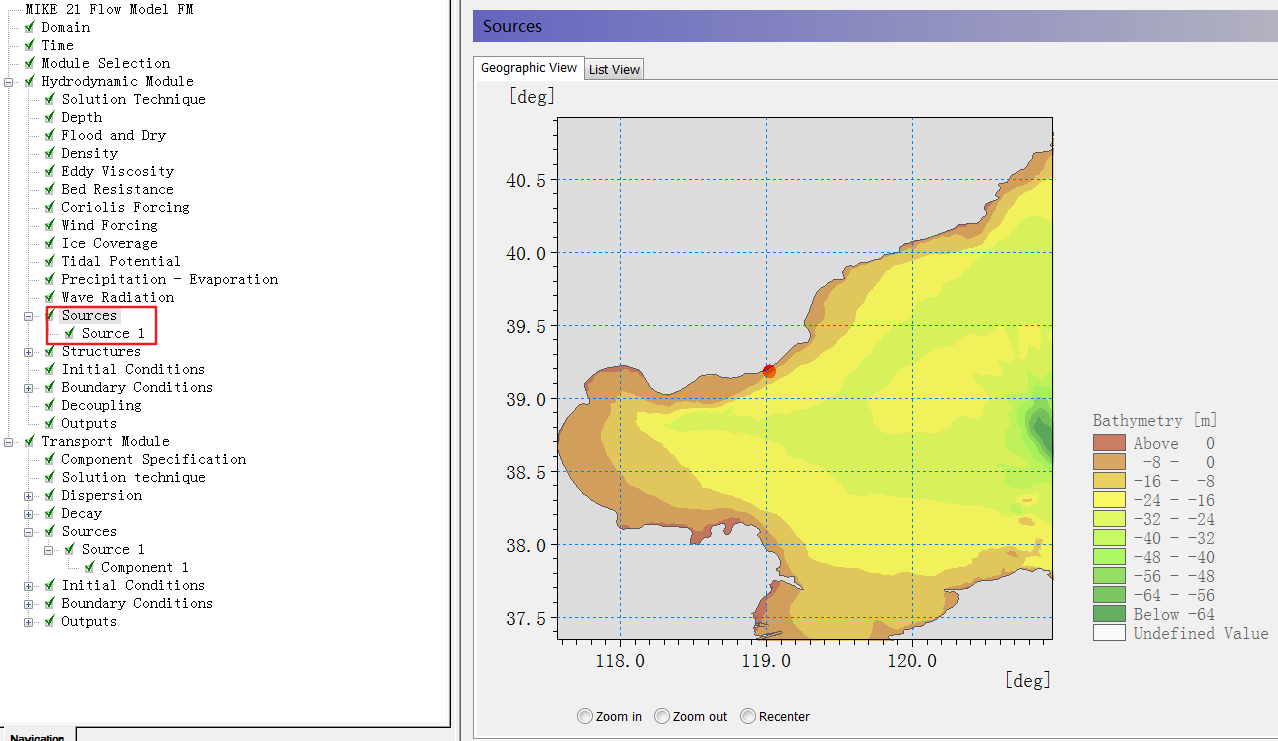Click the checkmark icon beside Coriolis Forcing

click(x=50, y=207)
